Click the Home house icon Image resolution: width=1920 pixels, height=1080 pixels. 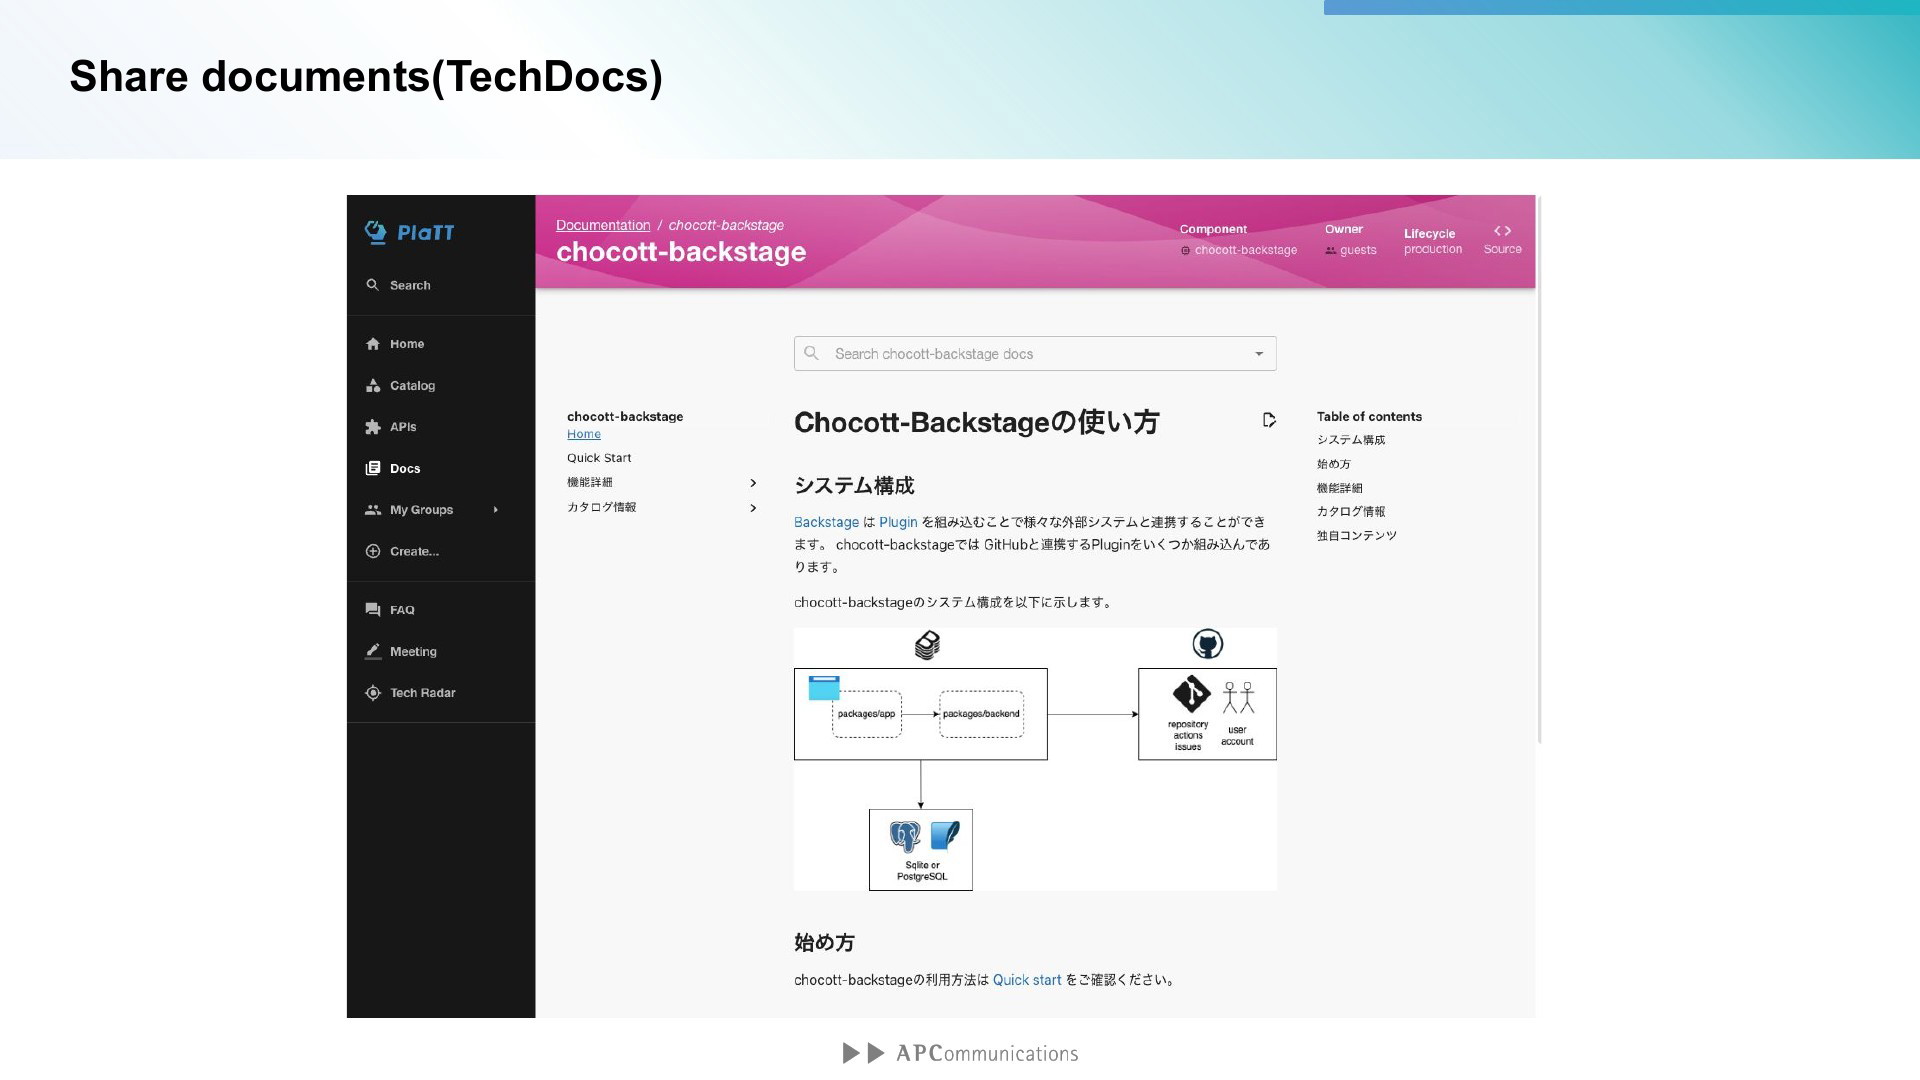(x=373, y=344)
